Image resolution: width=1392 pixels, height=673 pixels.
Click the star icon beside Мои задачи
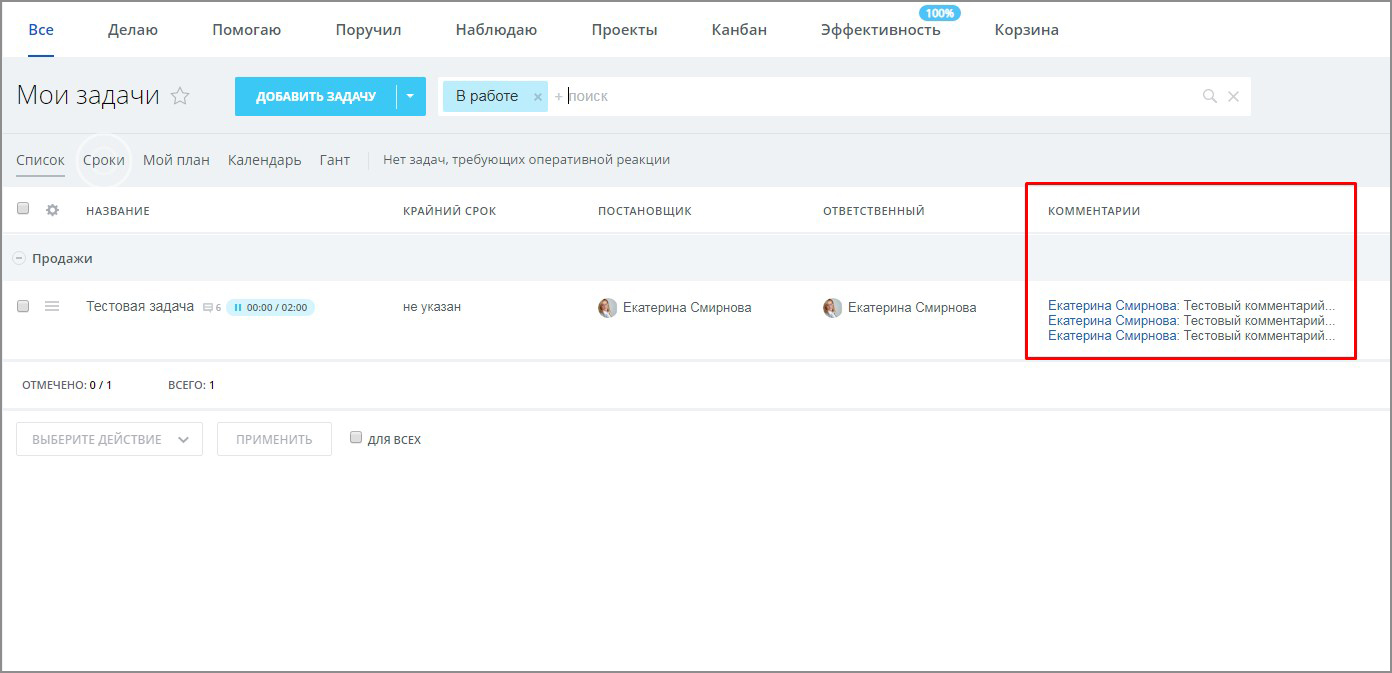click(180, 96)
